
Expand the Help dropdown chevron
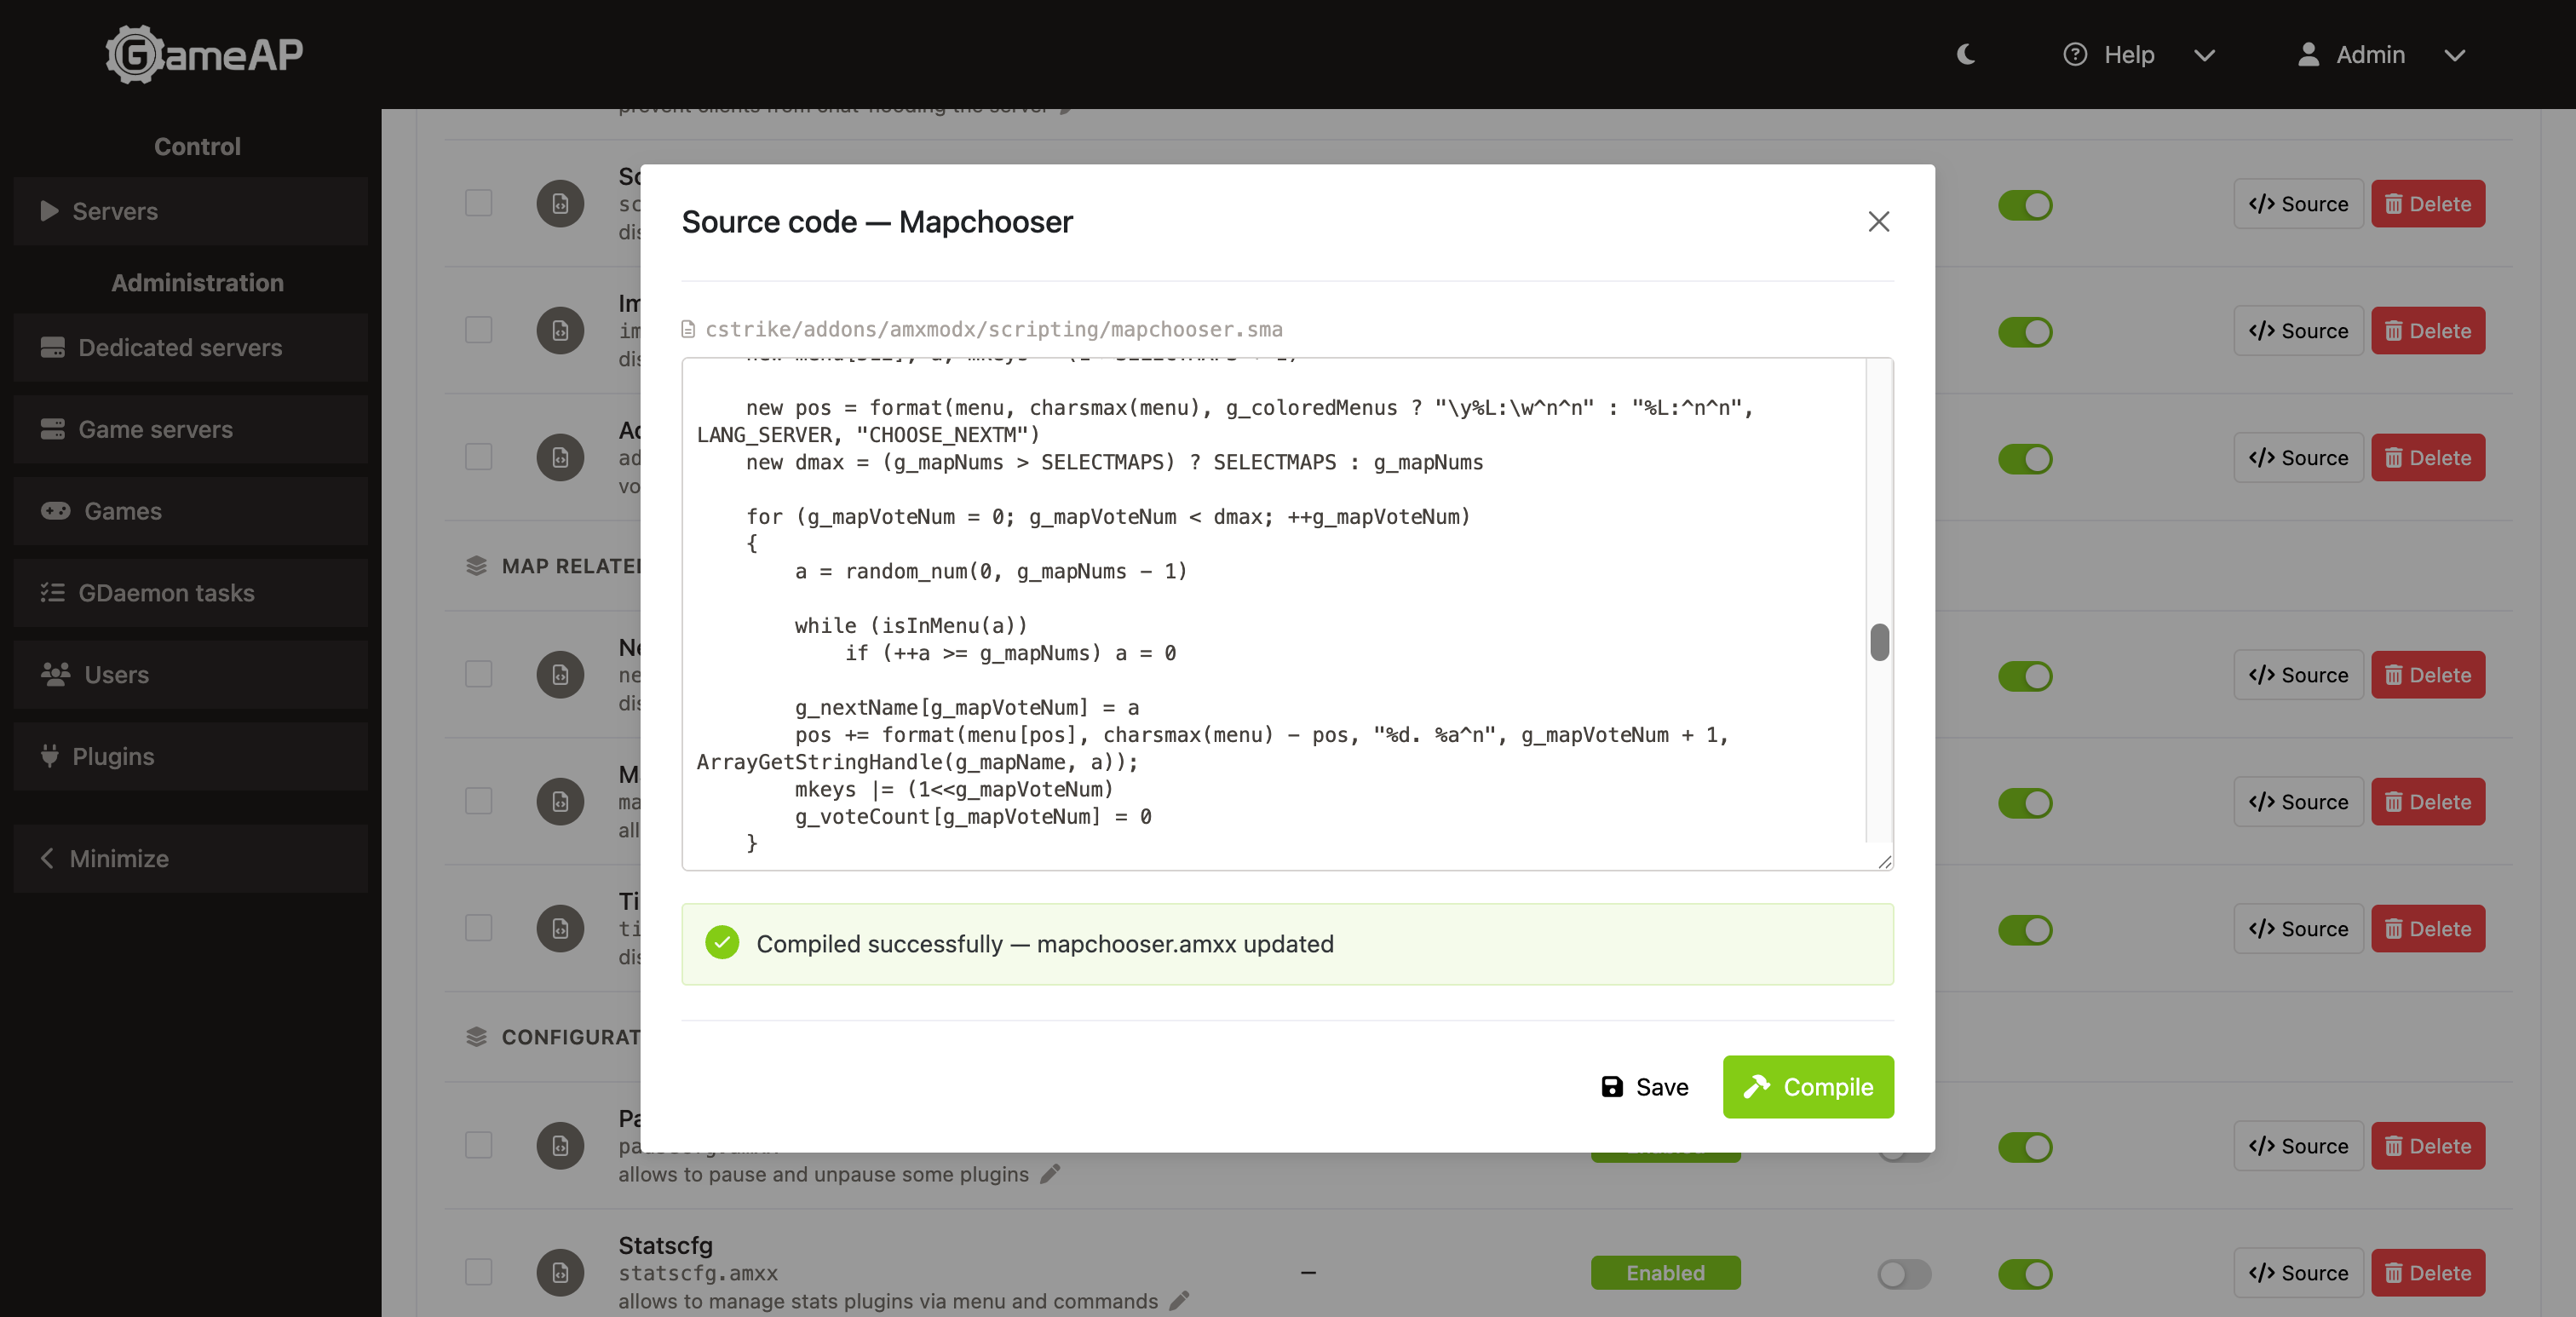click(x=2204, y=55)
